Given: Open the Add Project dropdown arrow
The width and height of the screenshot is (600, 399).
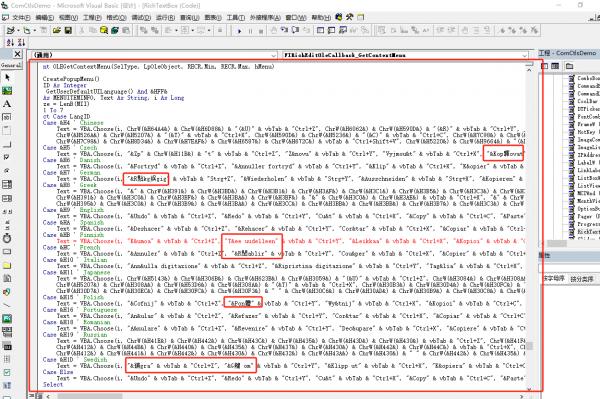Looking at the screenshot, I should click(18, 30).
